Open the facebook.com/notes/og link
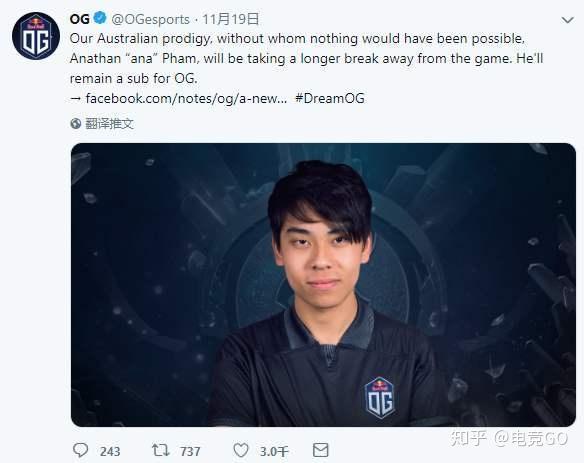The width and height of the screenshot is (584, 463). click(186, 98)
